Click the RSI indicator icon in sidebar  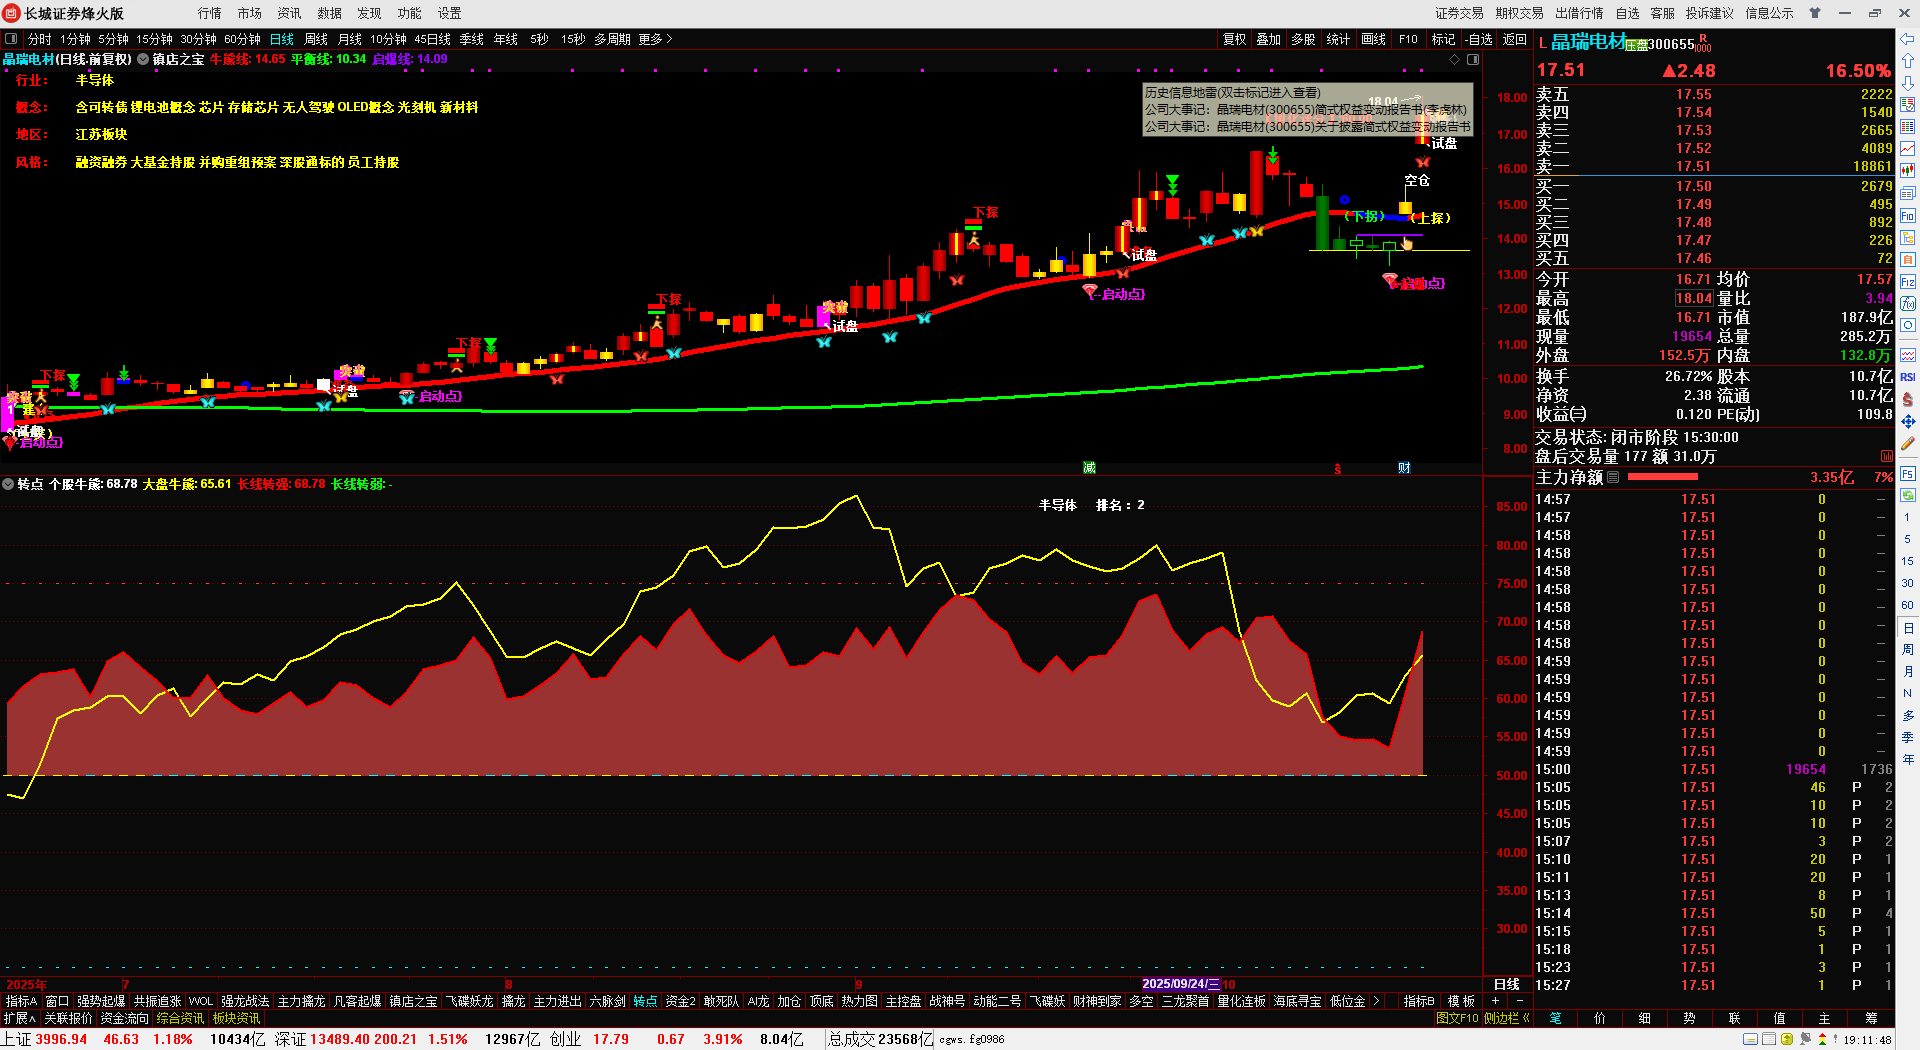click(1908, 377)
